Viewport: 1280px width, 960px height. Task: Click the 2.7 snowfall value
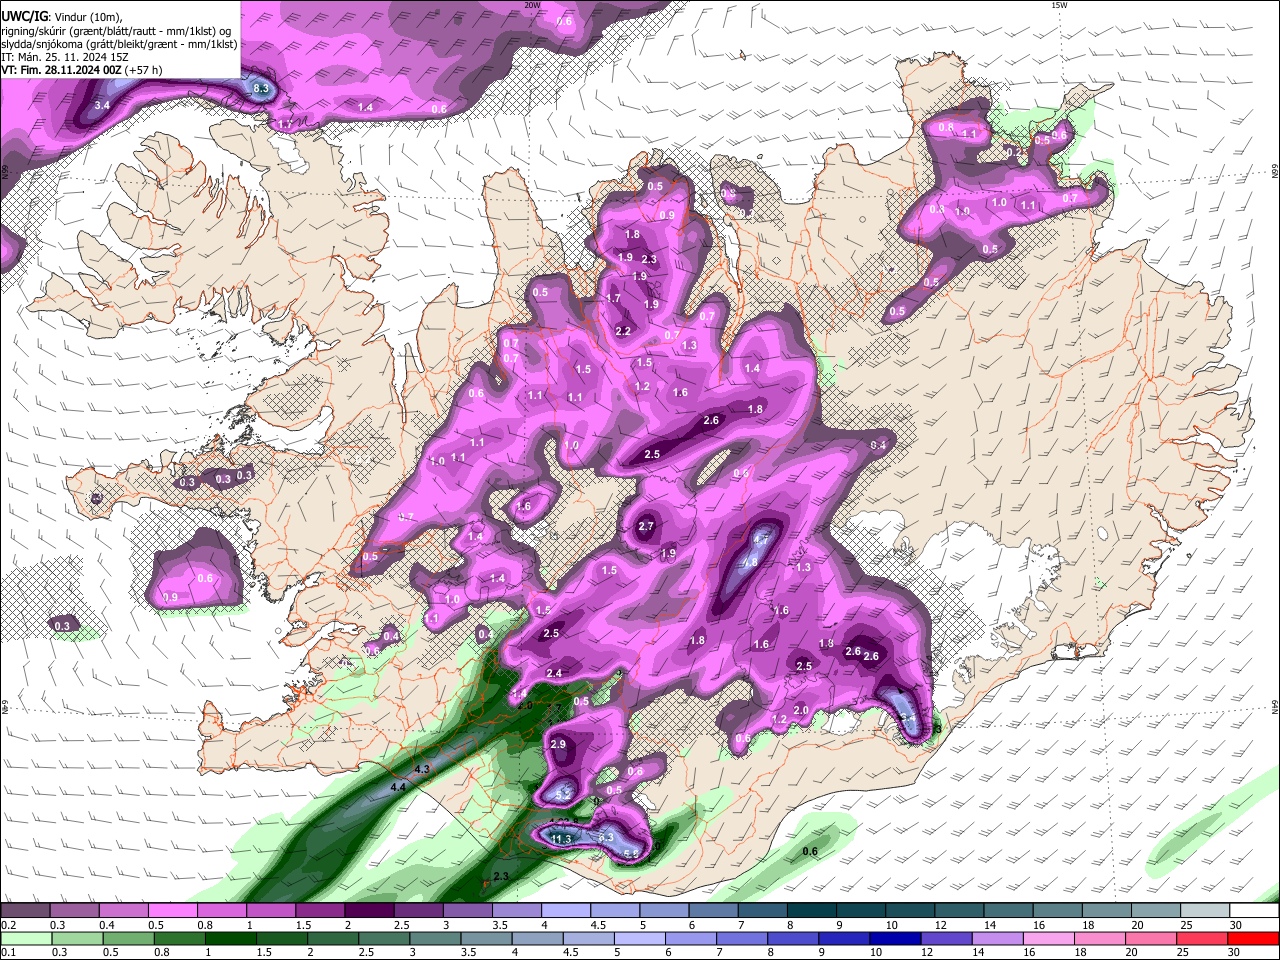pos(645,526)
